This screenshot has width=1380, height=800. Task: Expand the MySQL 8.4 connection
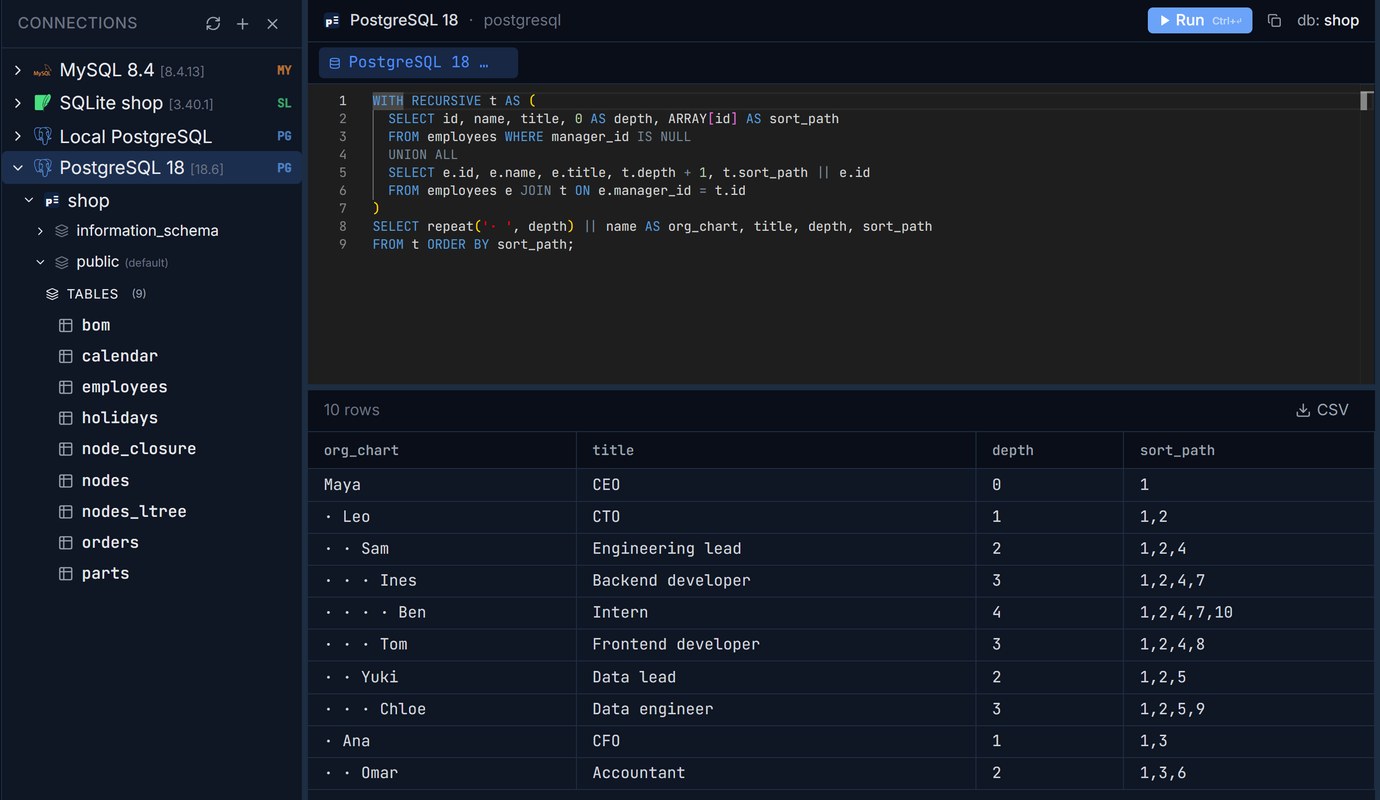pyautogui.click(x=17, y=71)
